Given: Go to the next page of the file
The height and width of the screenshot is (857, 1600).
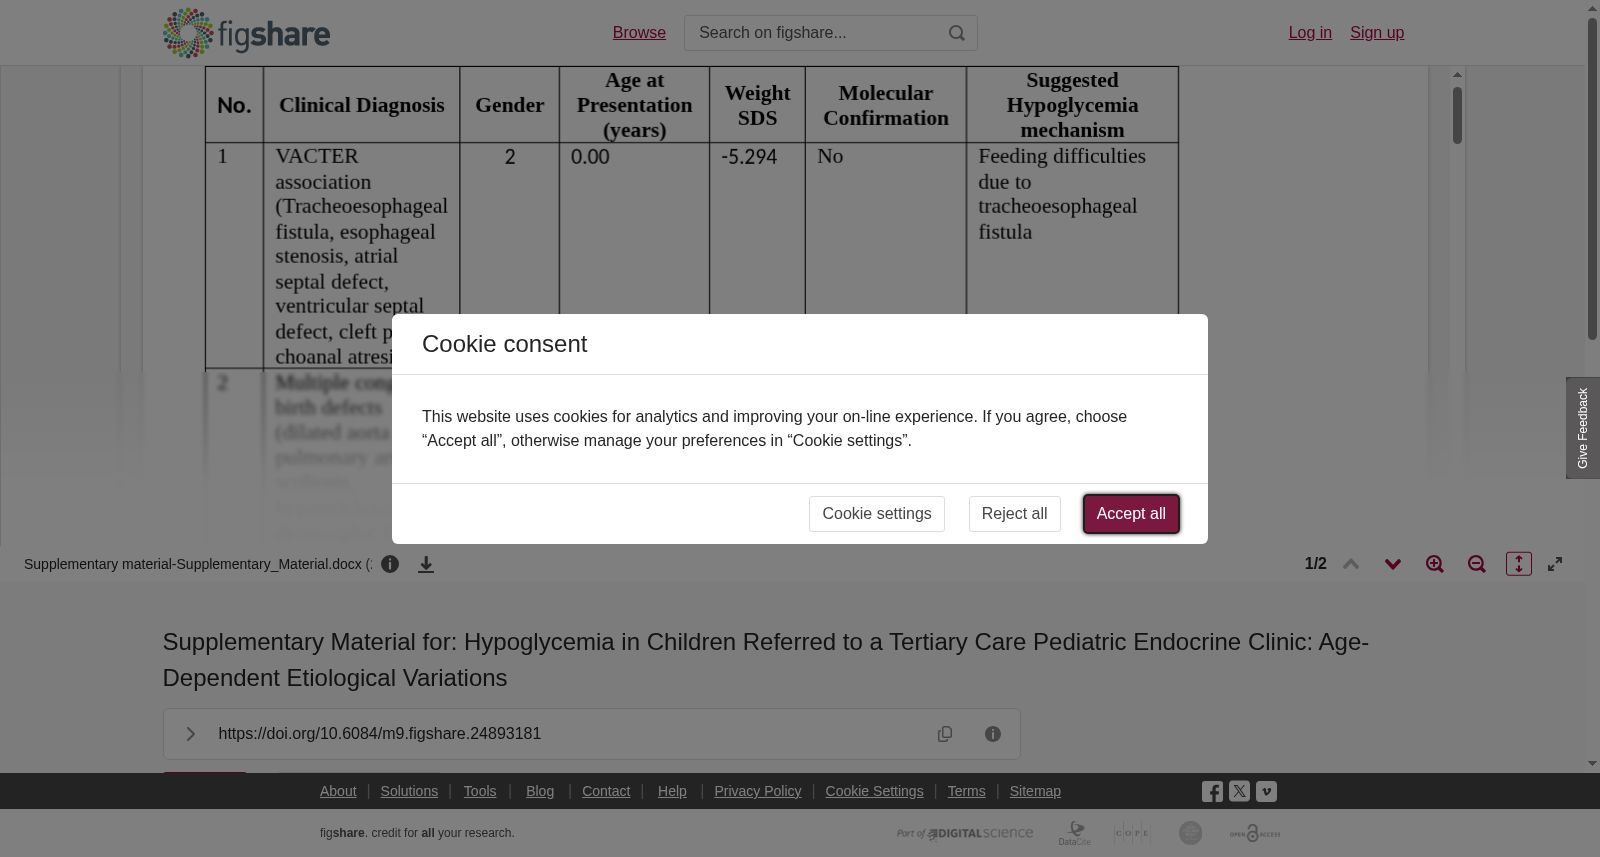Looking at the screenshot, I should (x=1393, y=564).
